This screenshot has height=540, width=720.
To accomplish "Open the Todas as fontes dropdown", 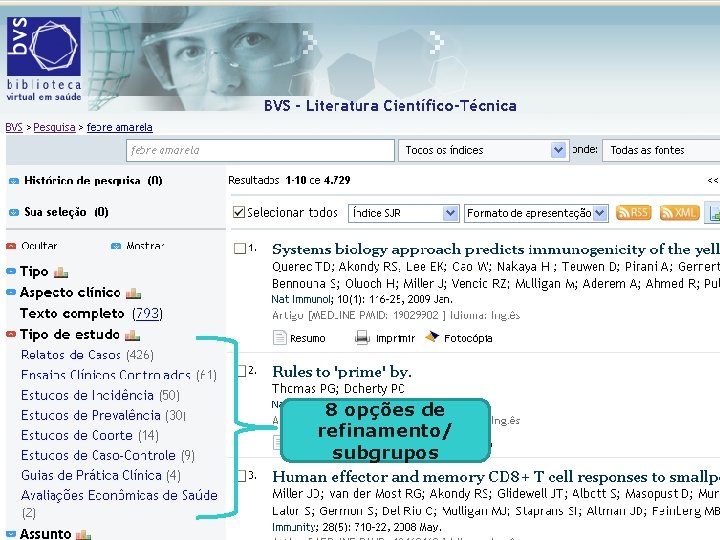I will 661,150.
